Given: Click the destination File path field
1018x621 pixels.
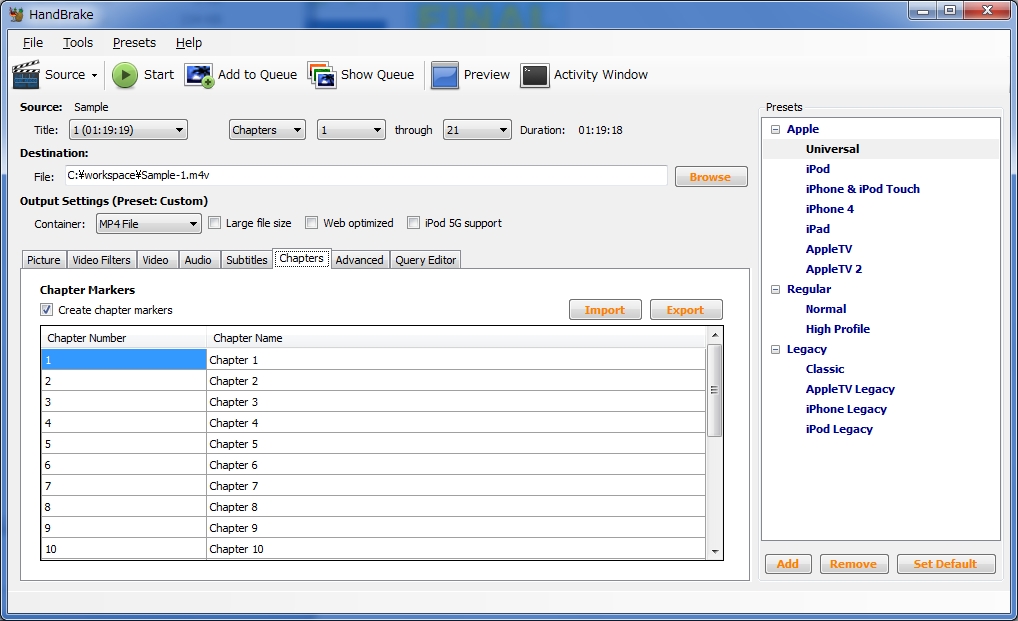Looking at the screenshot, I should (x=366, y=175).
